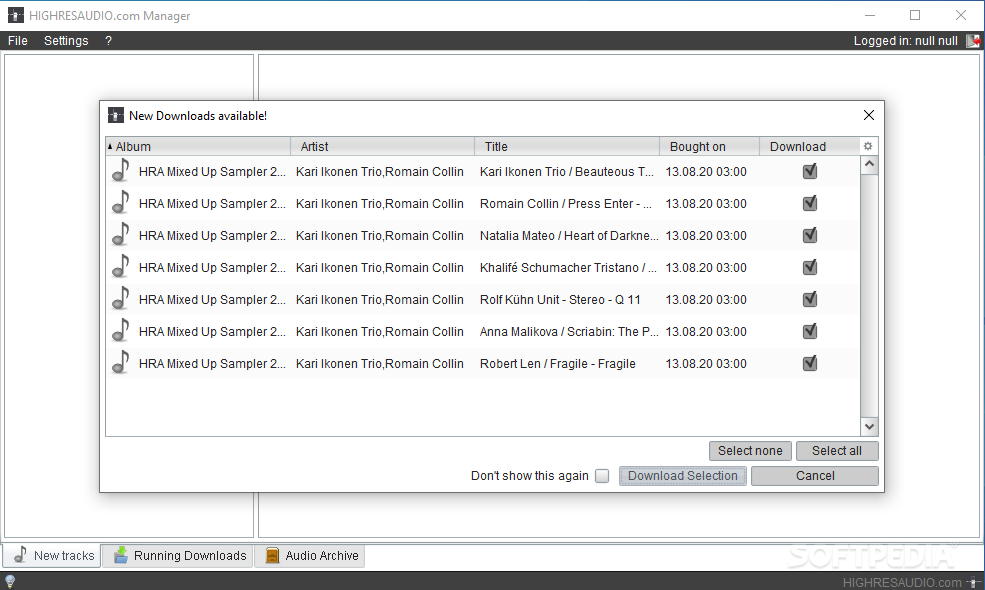985x590 pixels.
Task: Open the Settings menu
Action: tap(66, 41)
